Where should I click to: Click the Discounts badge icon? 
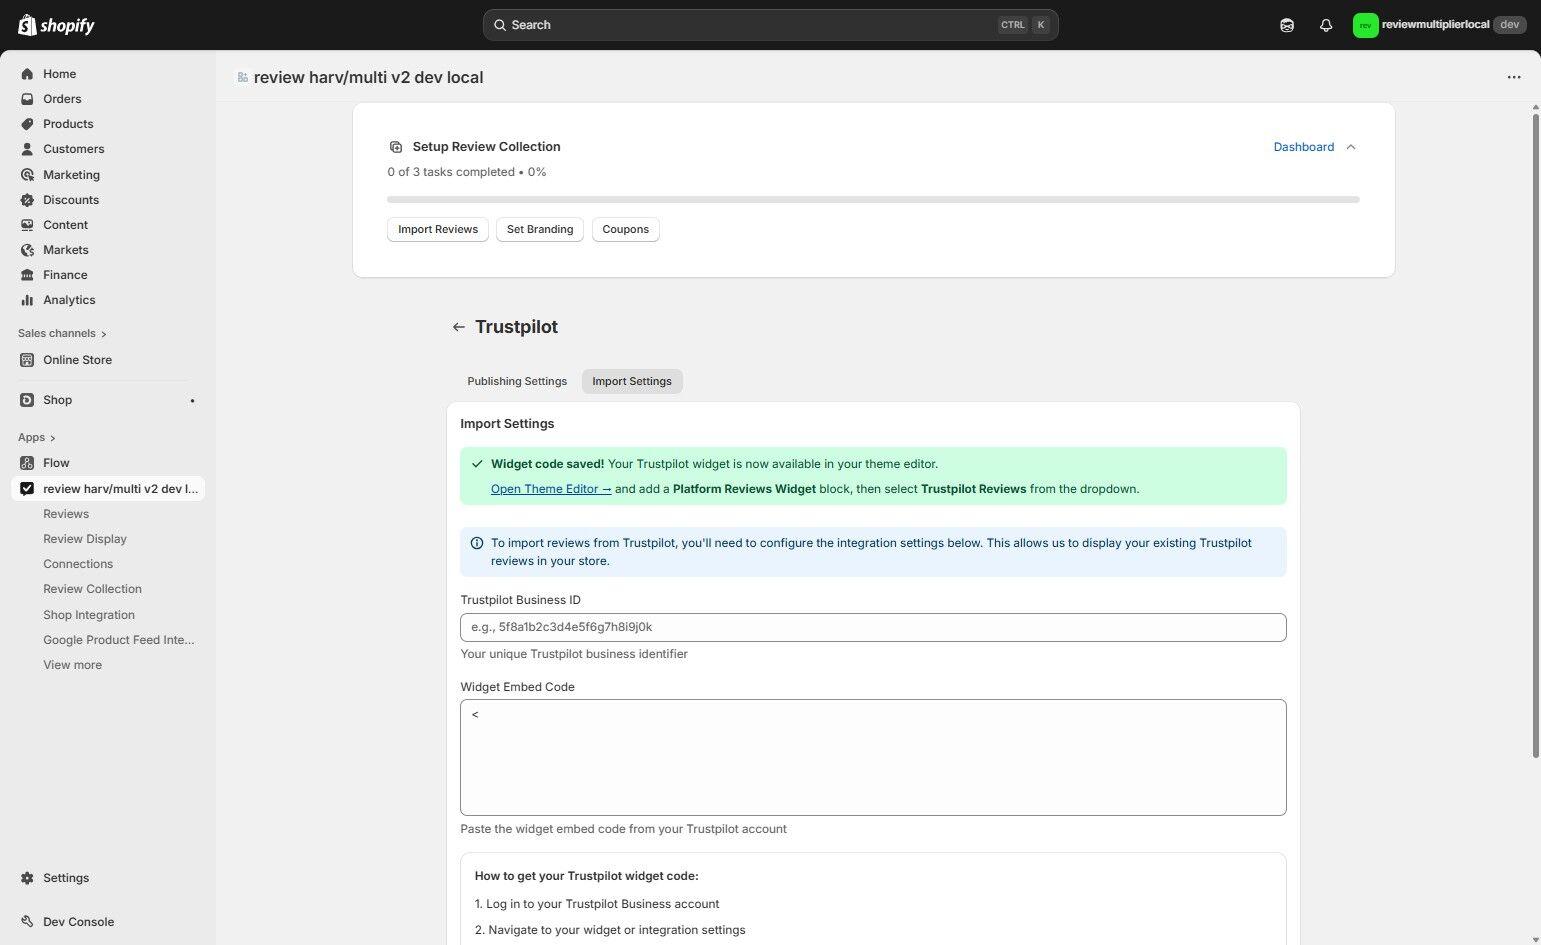[27, 200]
